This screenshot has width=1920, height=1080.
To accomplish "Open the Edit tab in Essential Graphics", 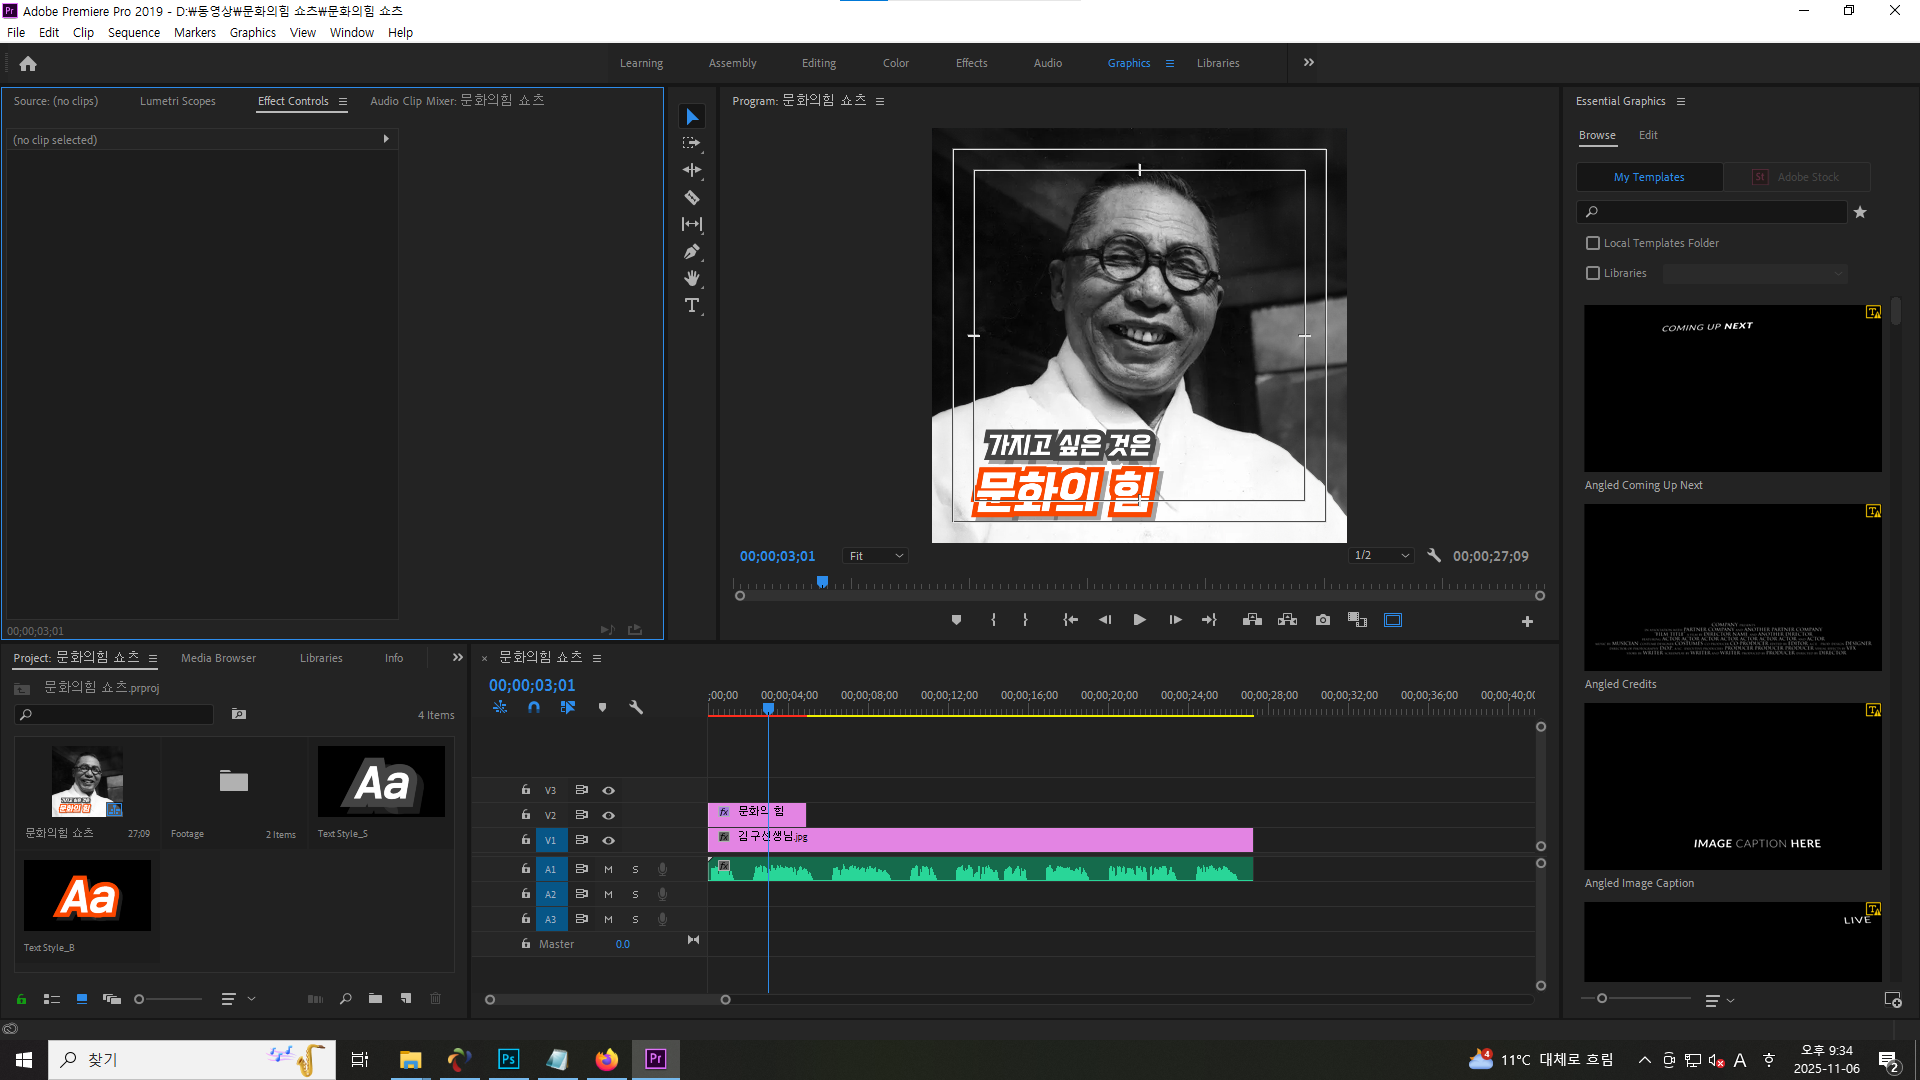I will tap(1648, 135).
